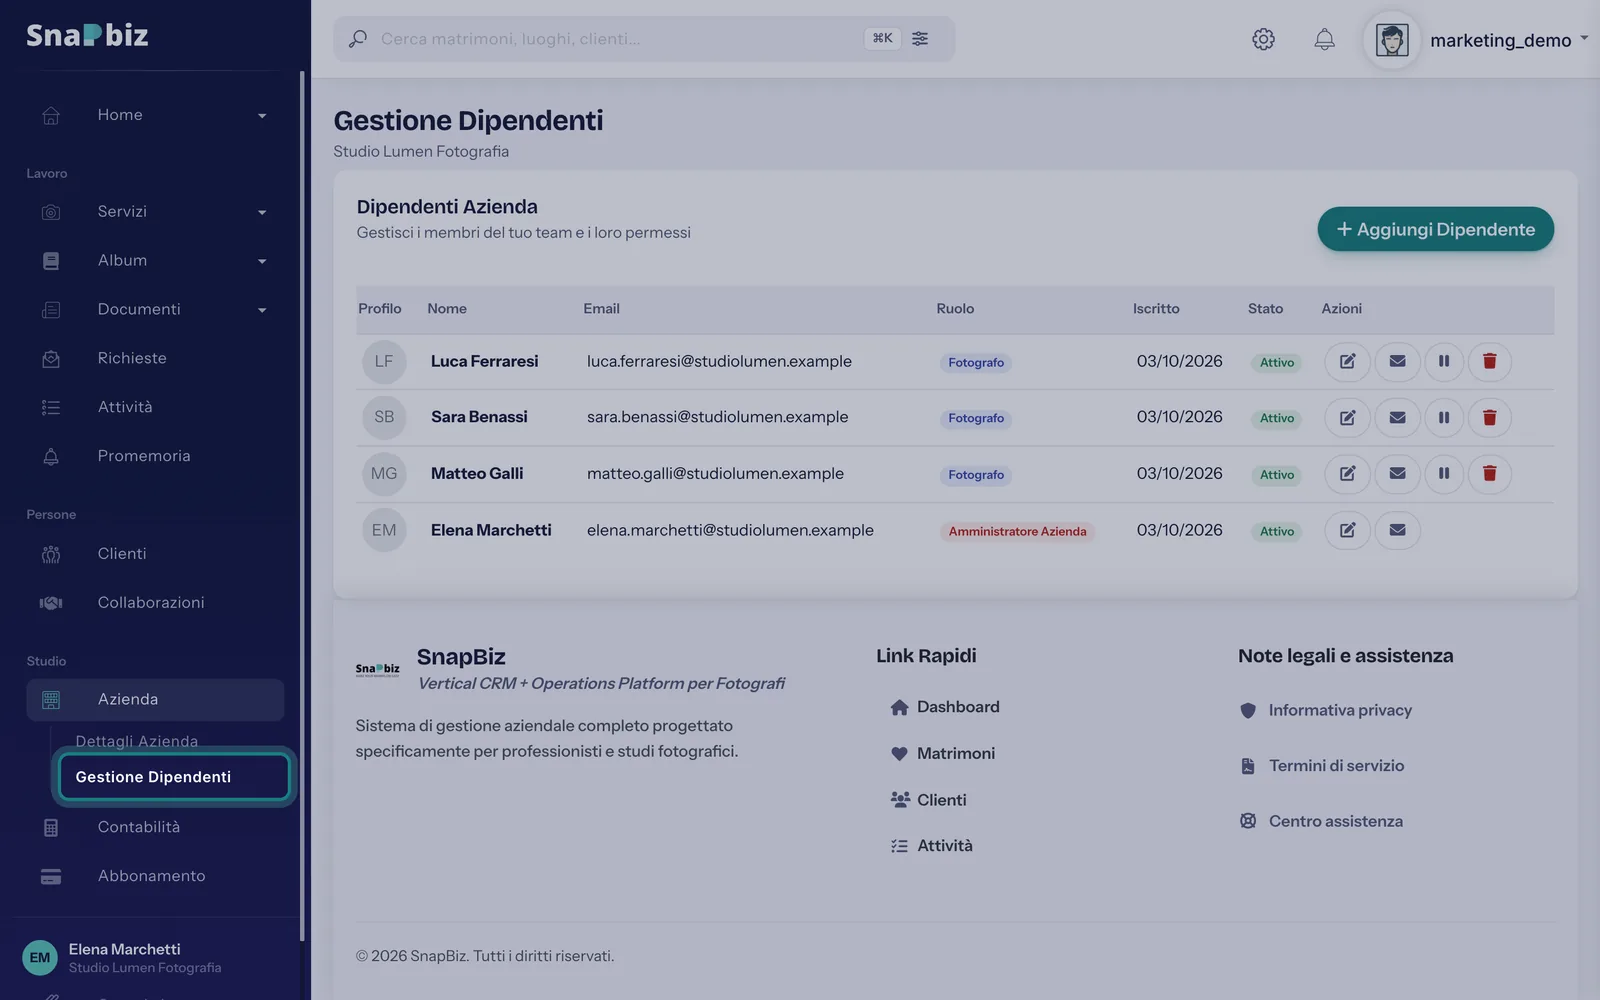This screenshot has height=1000, width=1600.
Task: Select Dettagli Azienda submenu item
Action: [137, 741]
